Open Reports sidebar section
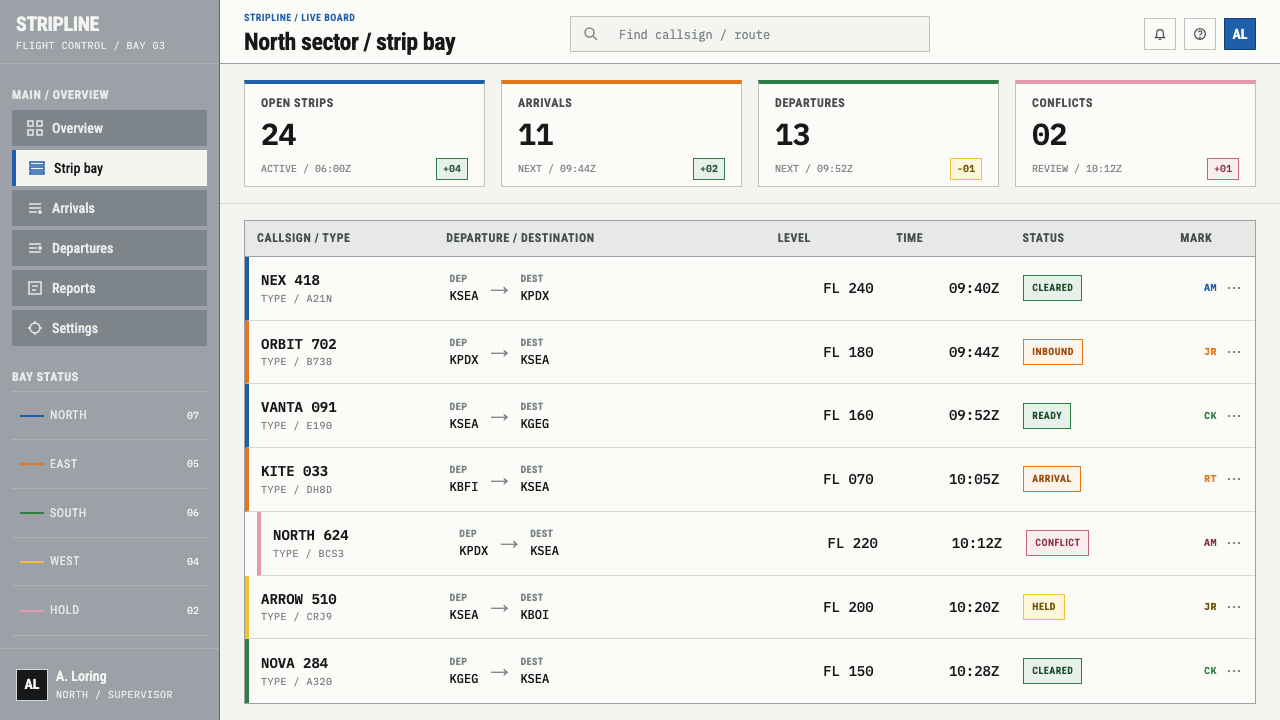The height and width of the screenshot is (720, 1280). click(109, 288)
